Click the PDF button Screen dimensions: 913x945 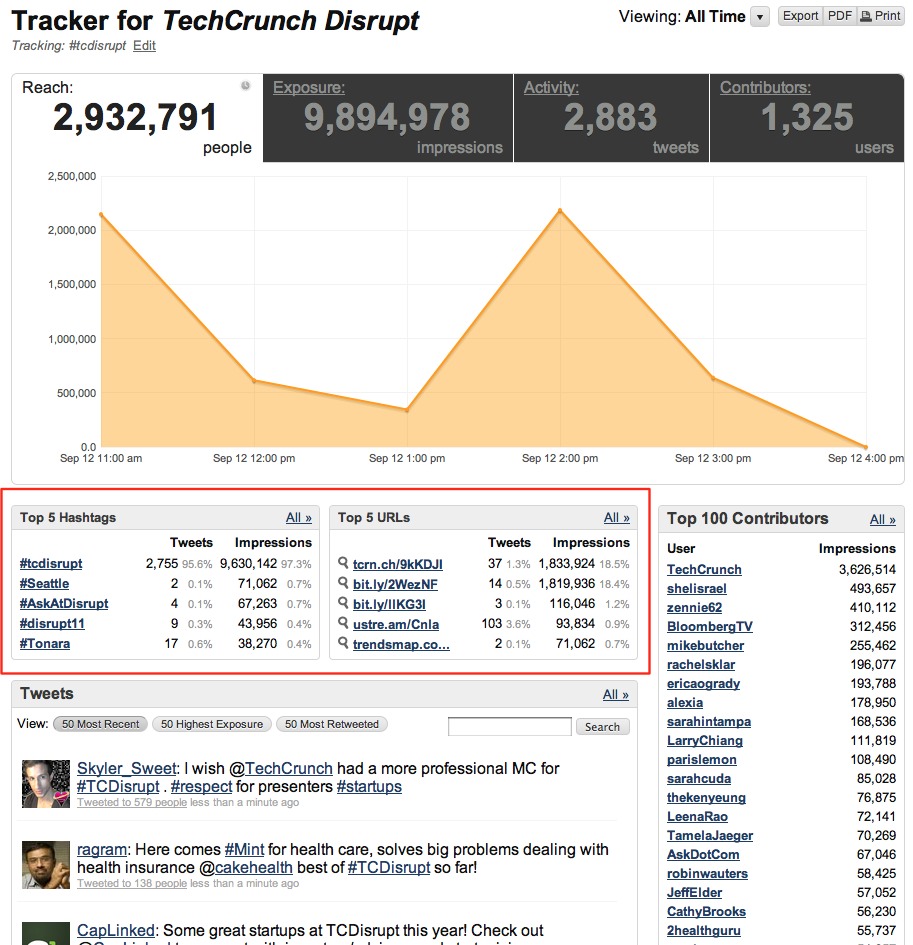pos(839,16)
